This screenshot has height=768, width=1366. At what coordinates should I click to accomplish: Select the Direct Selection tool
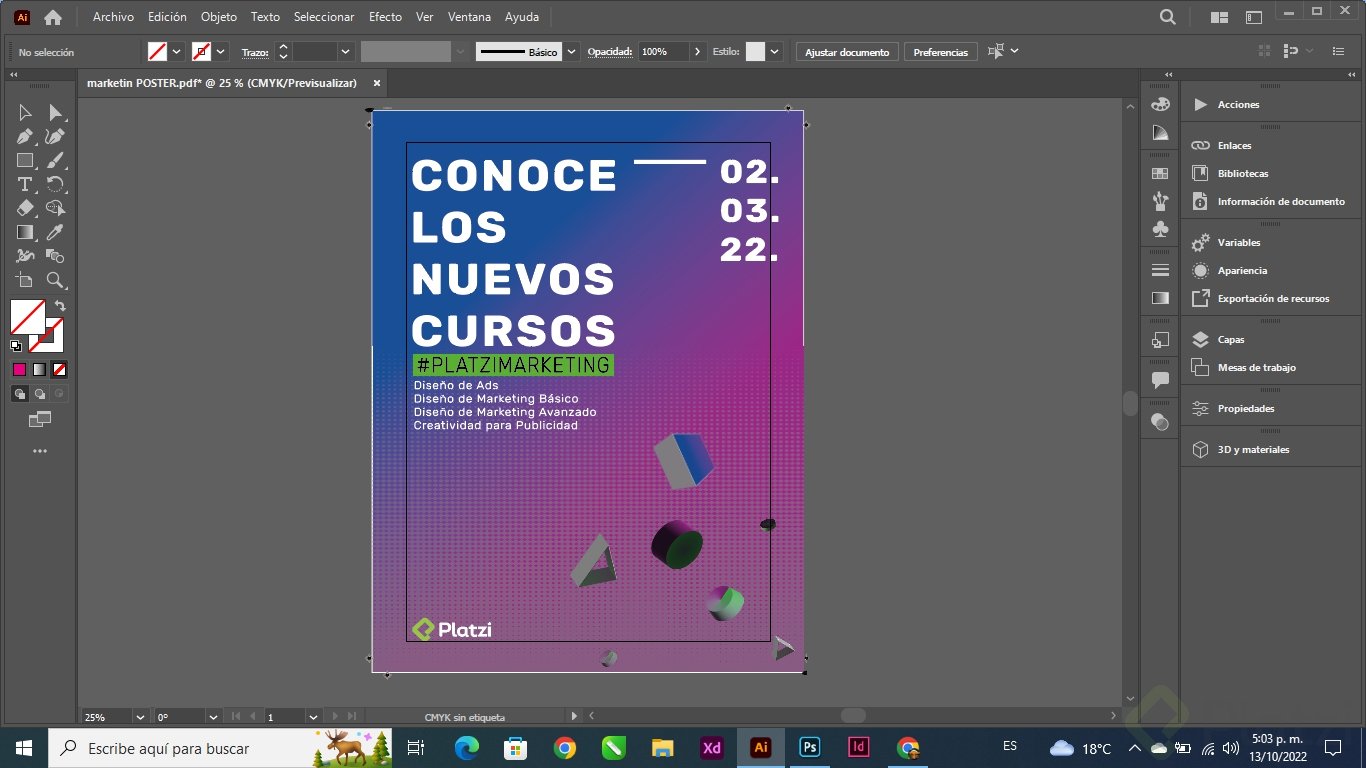click(55, 112)
